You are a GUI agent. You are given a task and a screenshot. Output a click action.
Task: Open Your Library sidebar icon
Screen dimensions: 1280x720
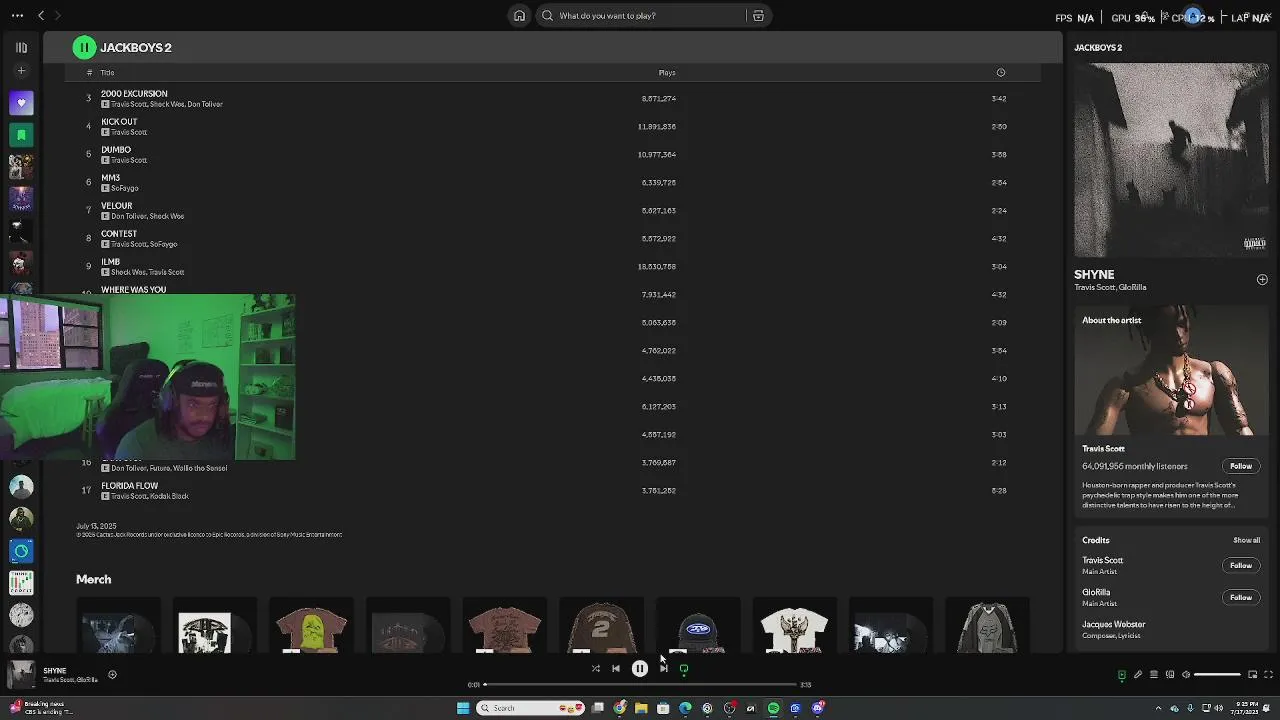21,47
